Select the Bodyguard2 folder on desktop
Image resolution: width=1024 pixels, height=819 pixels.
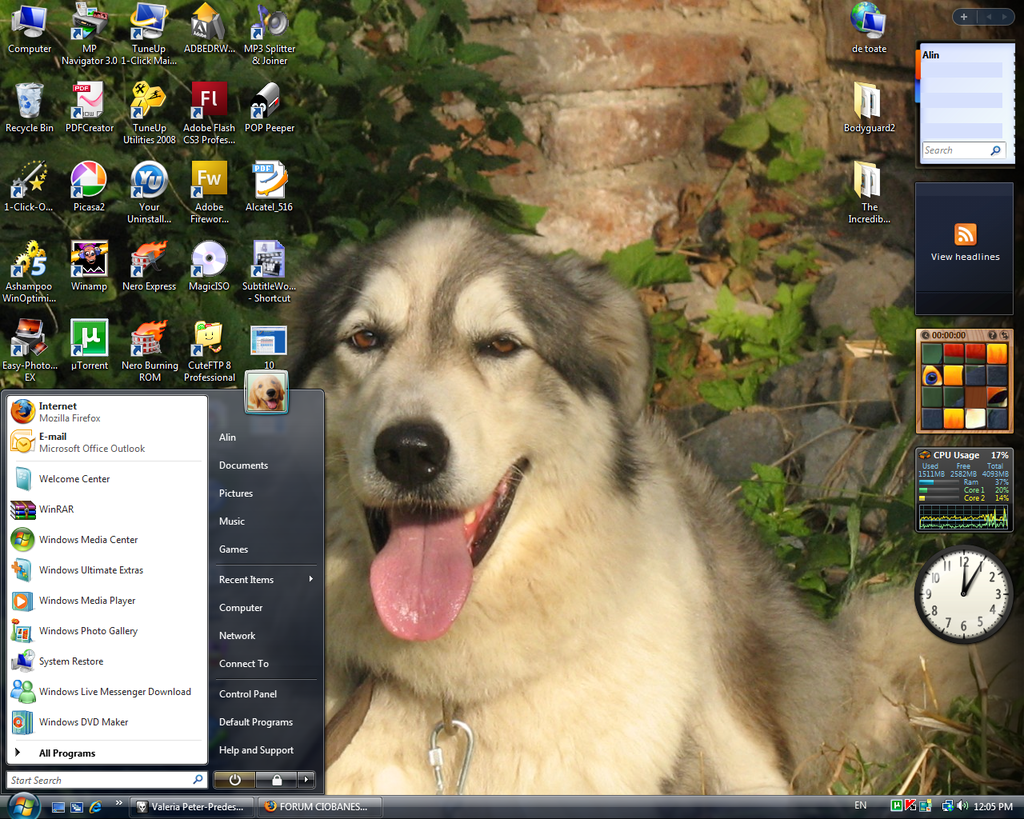point(869,108)
